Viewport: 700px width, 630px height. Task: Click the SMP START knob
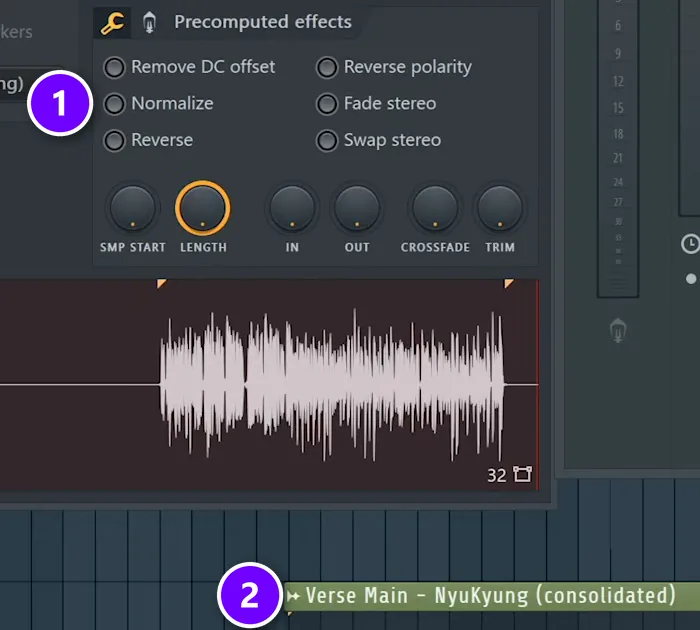click(133, 209)
